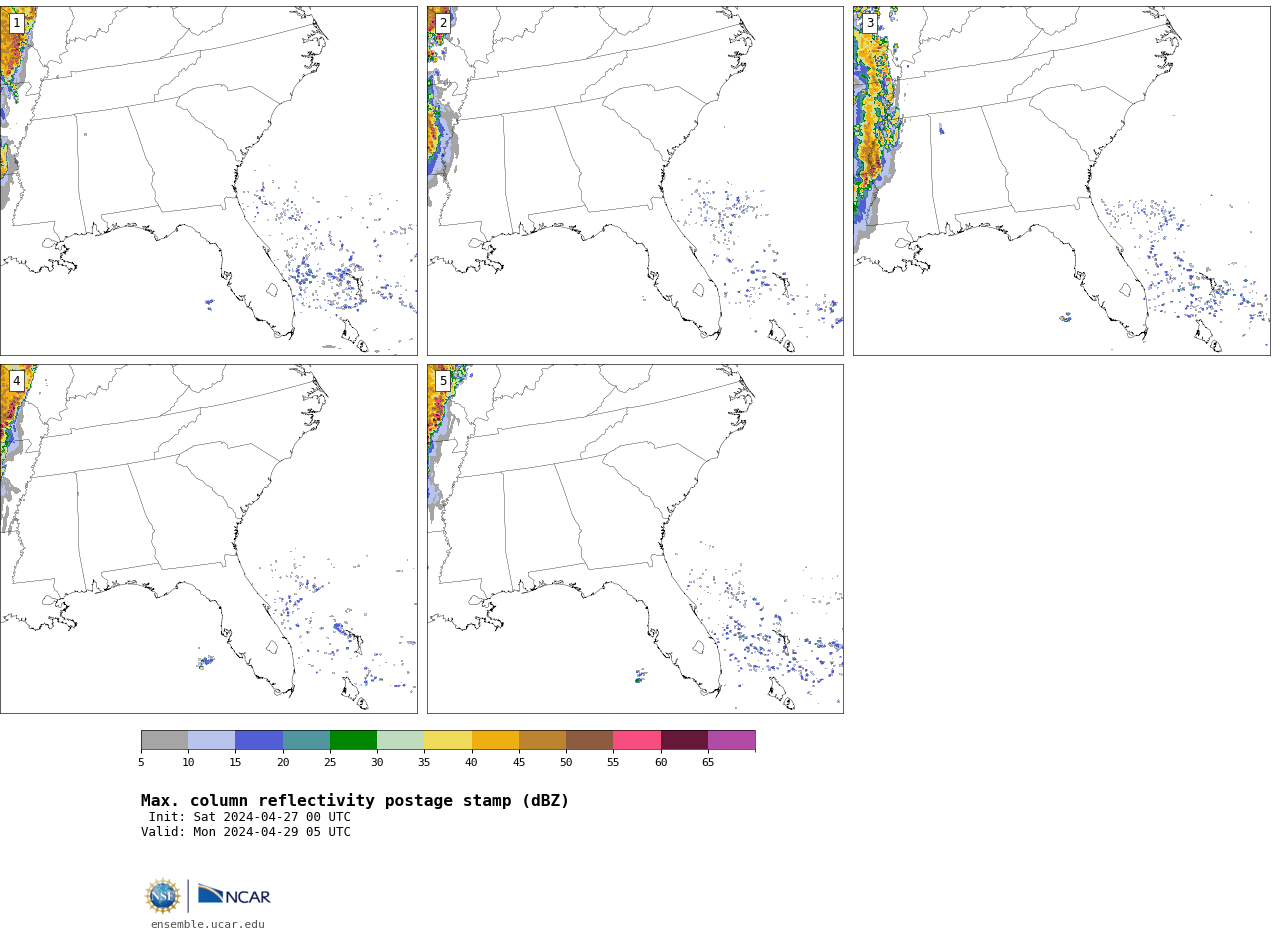Click the number 5 panel label
The image size is (1280, 936).
click(x=443, y=381)
